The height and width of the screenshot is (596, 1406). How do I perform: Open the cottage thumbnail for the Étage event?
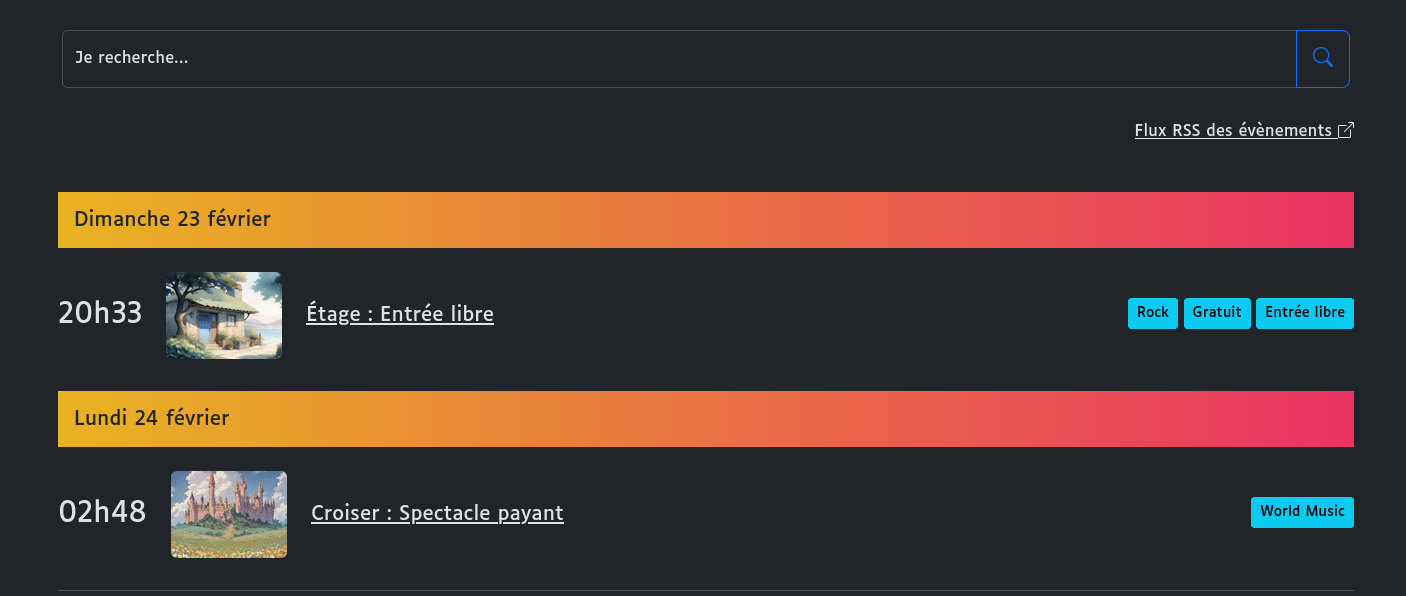click(x=224, y=315)
